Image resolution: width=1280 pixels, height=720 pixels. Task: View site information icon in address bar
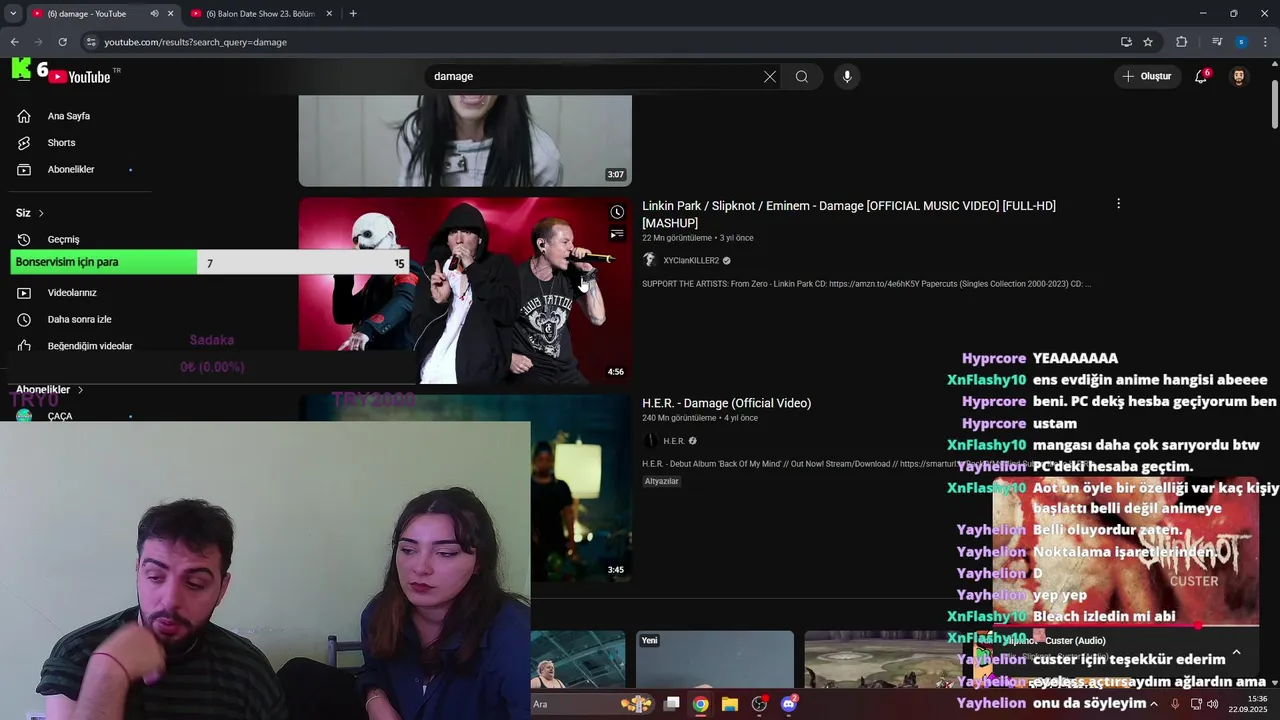(x=91, y=42)
